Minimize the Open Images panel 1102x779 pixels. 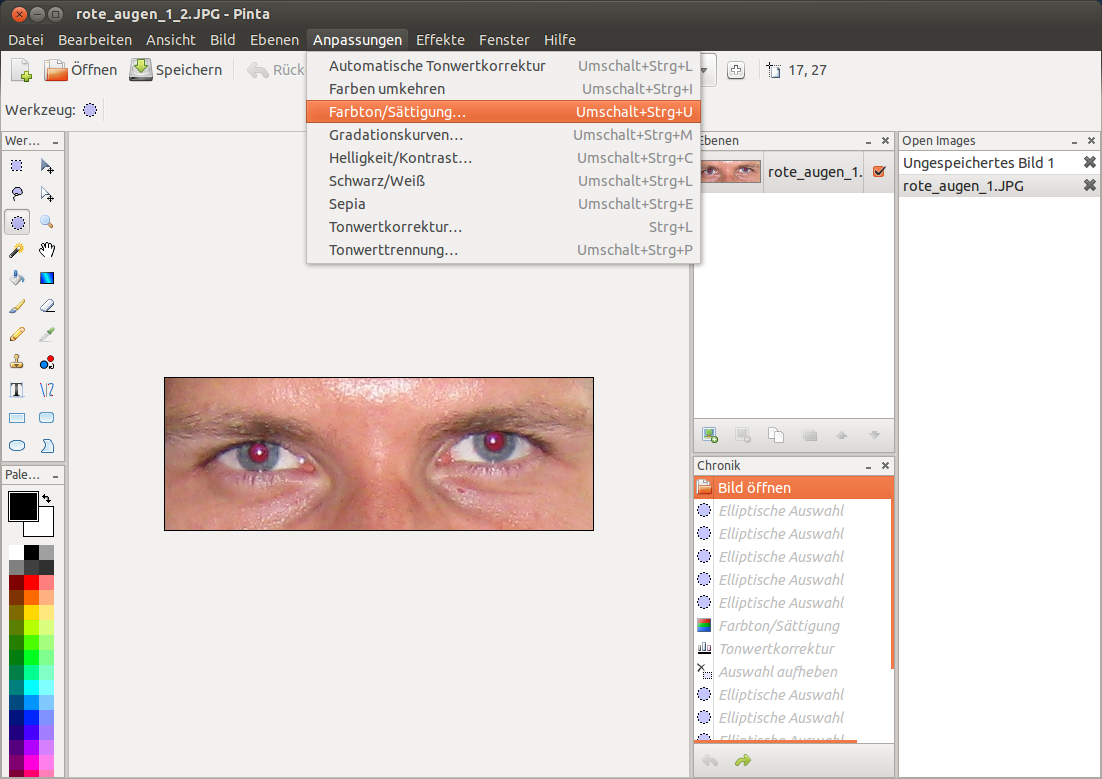[1075, 141]
